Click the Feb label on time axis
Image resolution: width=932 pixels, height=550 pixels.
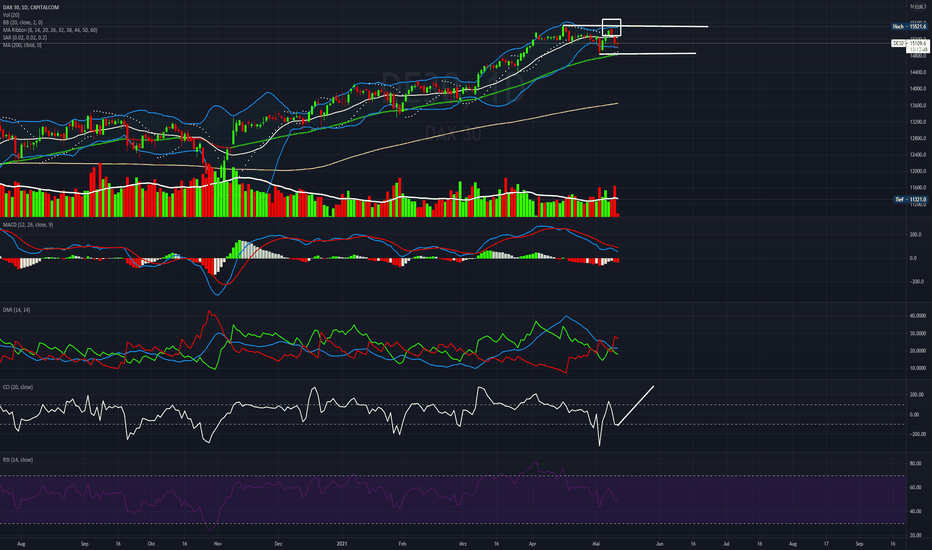(402, 543)
